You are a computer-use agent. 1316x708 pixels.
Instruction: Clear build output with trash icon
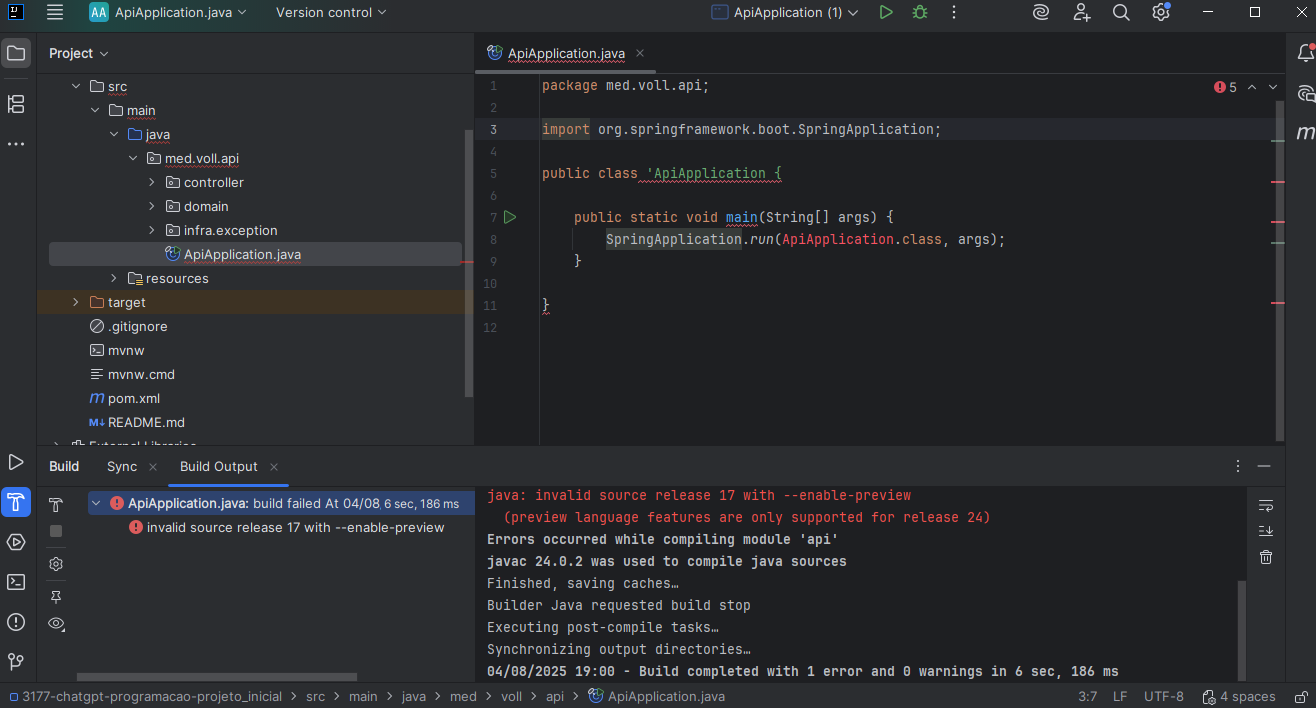coord(1266,557)
